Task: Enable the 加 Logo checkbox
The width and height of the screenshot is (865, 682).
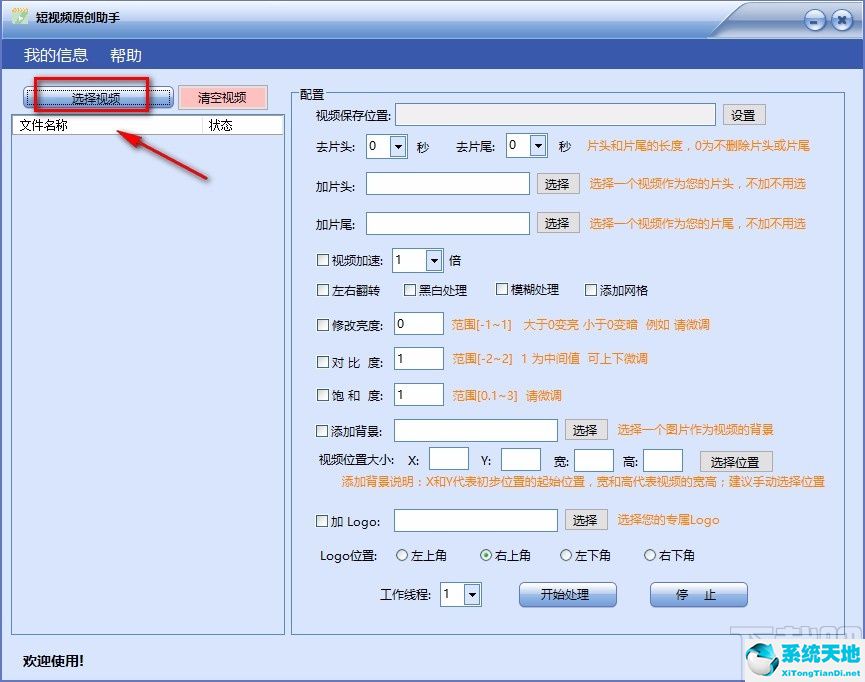Action: pyautogui.click(x=322, y=521)
